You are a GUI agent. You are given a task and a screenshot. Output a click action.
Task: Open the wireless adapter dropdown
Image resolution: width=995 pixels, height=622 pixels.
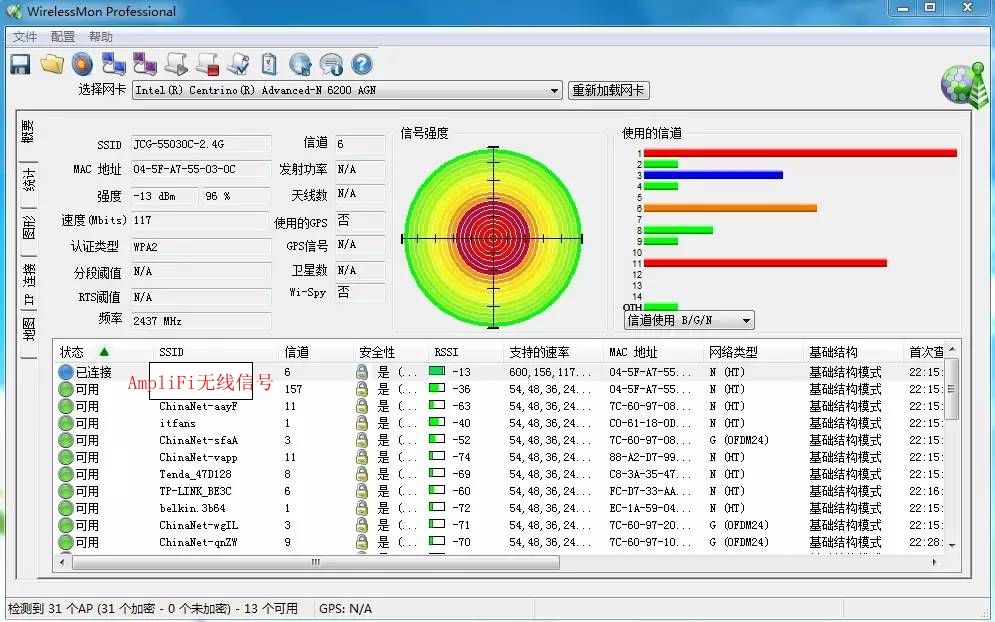556,90
